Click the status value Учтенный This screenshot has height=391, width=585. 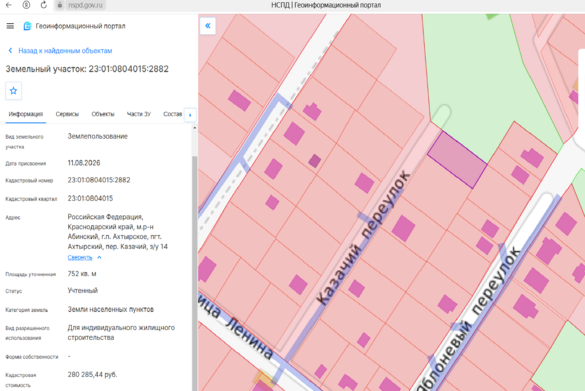pyautogui.click(x=83, y=291)
